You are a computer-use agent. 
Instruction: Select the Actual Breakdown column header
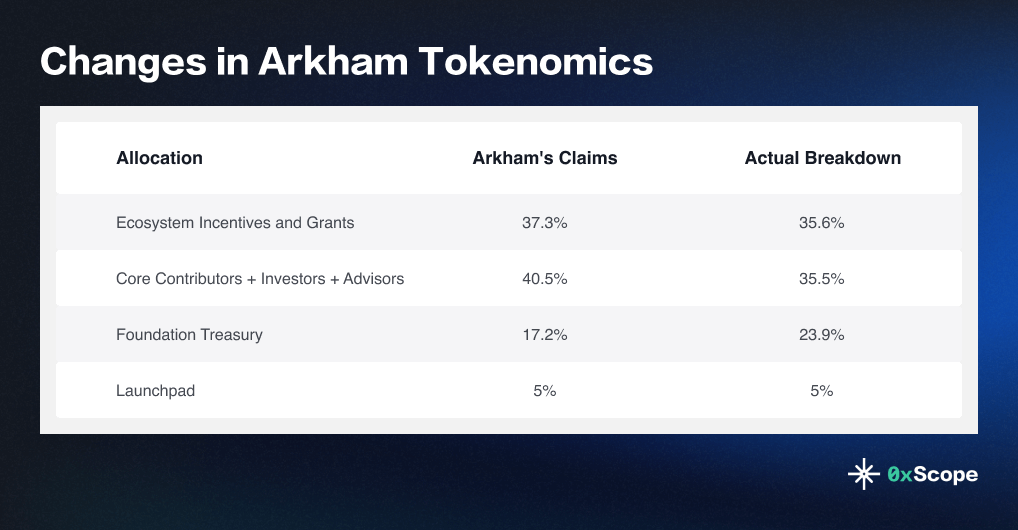click(x=822, y=158)
